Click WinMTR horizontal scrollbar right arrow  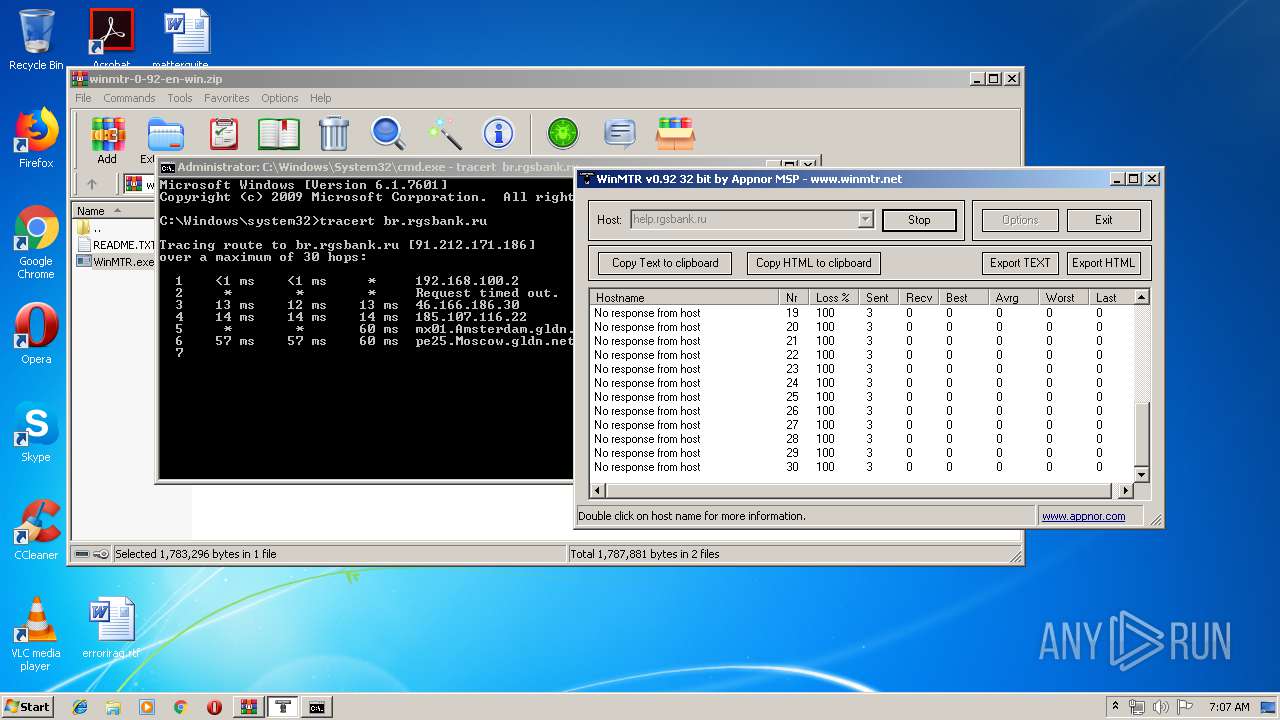pyautogui.click(x=1125, y=490)
